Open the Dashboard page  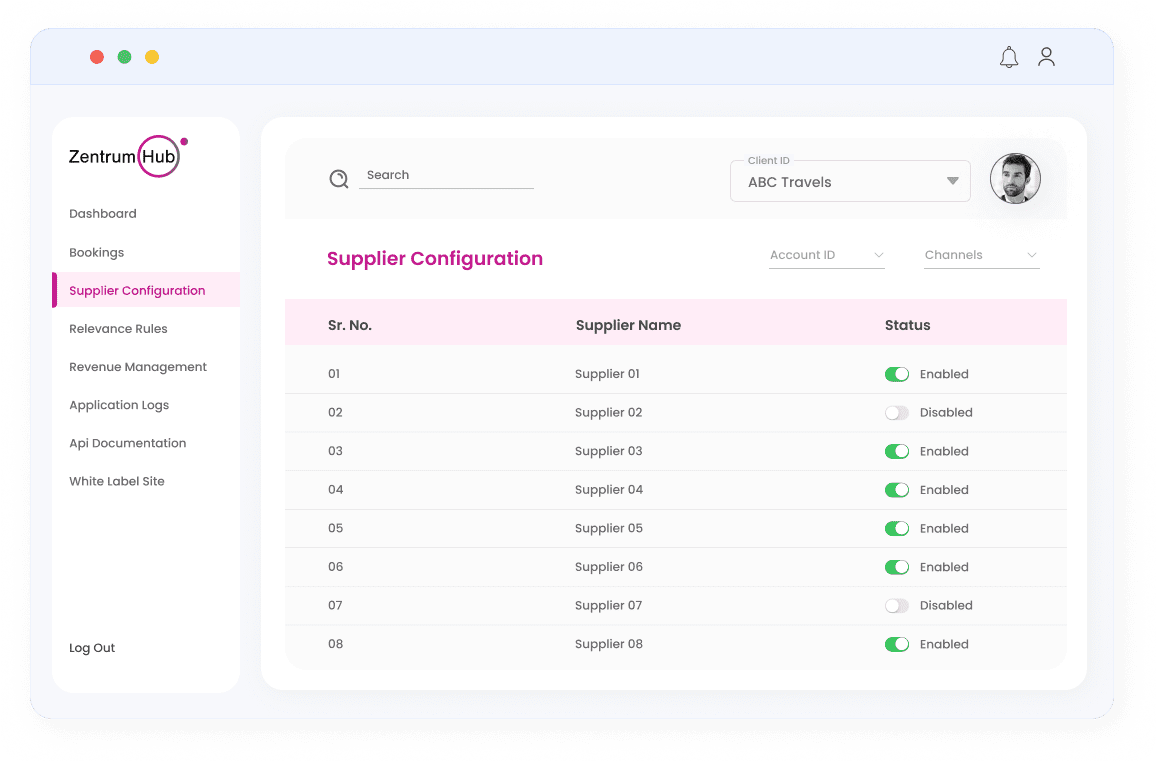coord(102,213)
